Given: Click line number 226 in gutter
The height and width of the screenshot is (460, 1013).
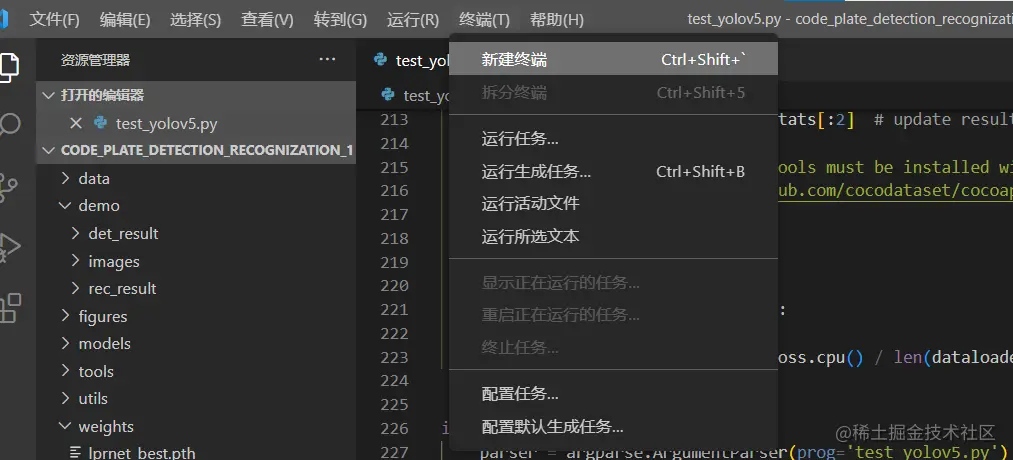Looking at the screenshot, I should point(394,428).
